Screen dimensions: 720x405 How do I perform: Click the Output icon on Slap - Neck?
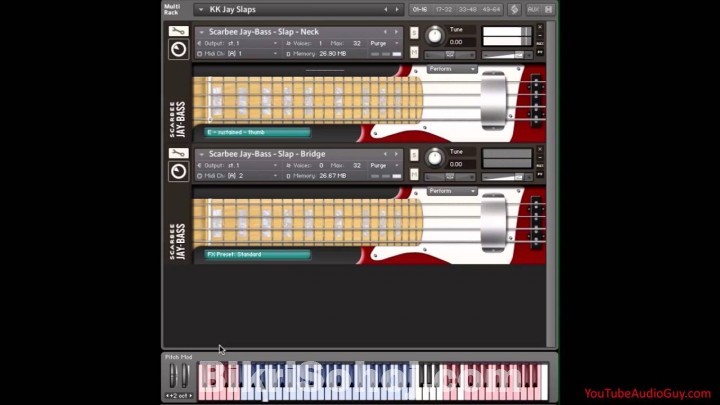coord(199,43)
